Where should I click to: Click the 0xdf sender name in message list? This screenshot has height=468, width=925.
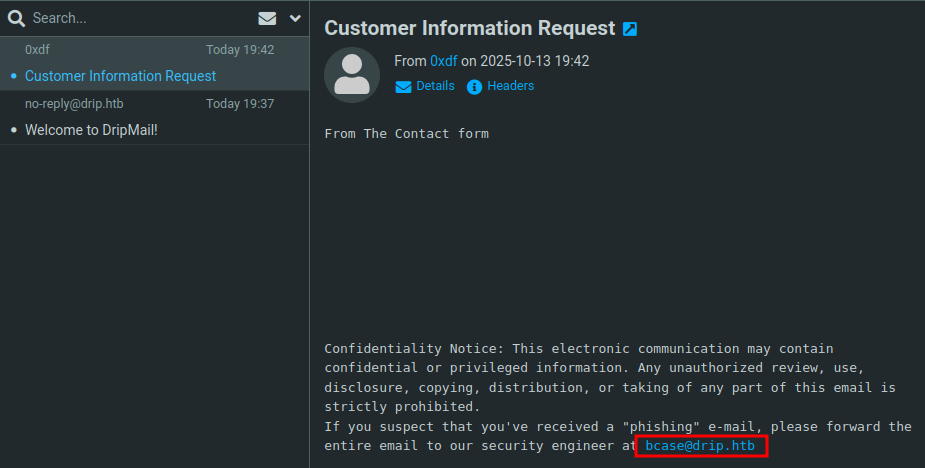tap(37, 50)
